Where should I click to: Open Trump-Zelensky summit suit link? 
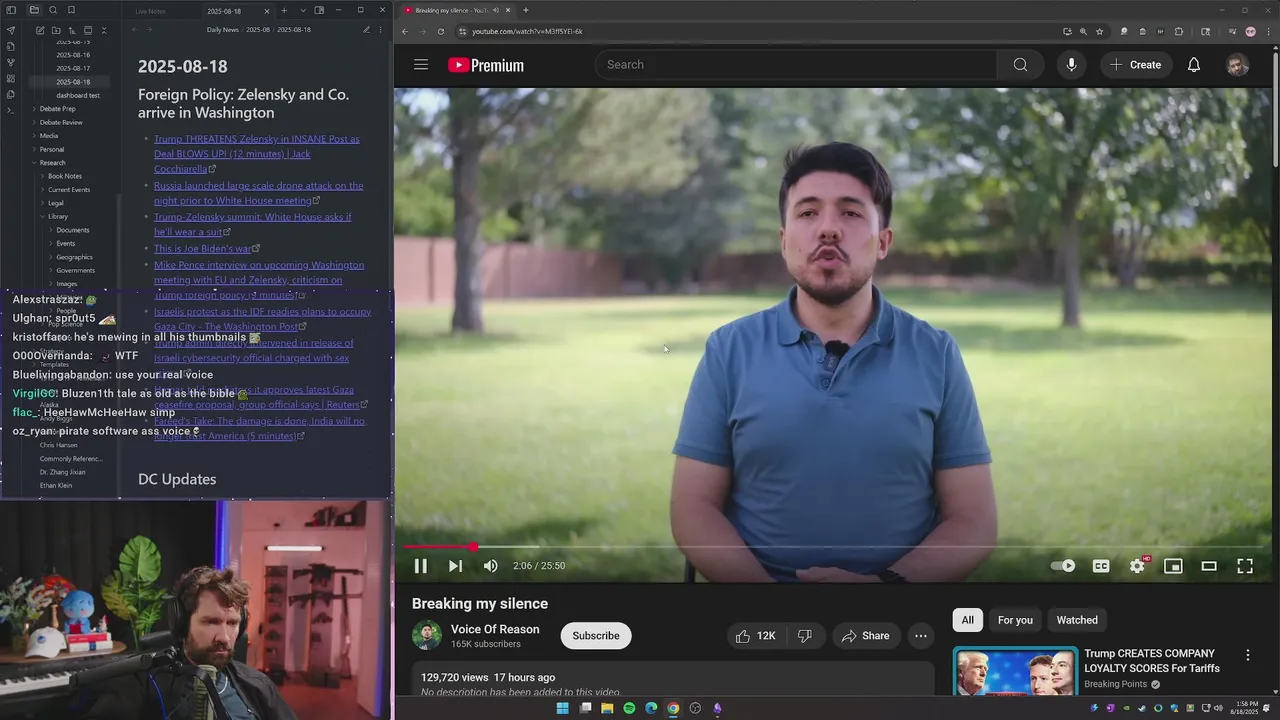(x=253, y=224)
